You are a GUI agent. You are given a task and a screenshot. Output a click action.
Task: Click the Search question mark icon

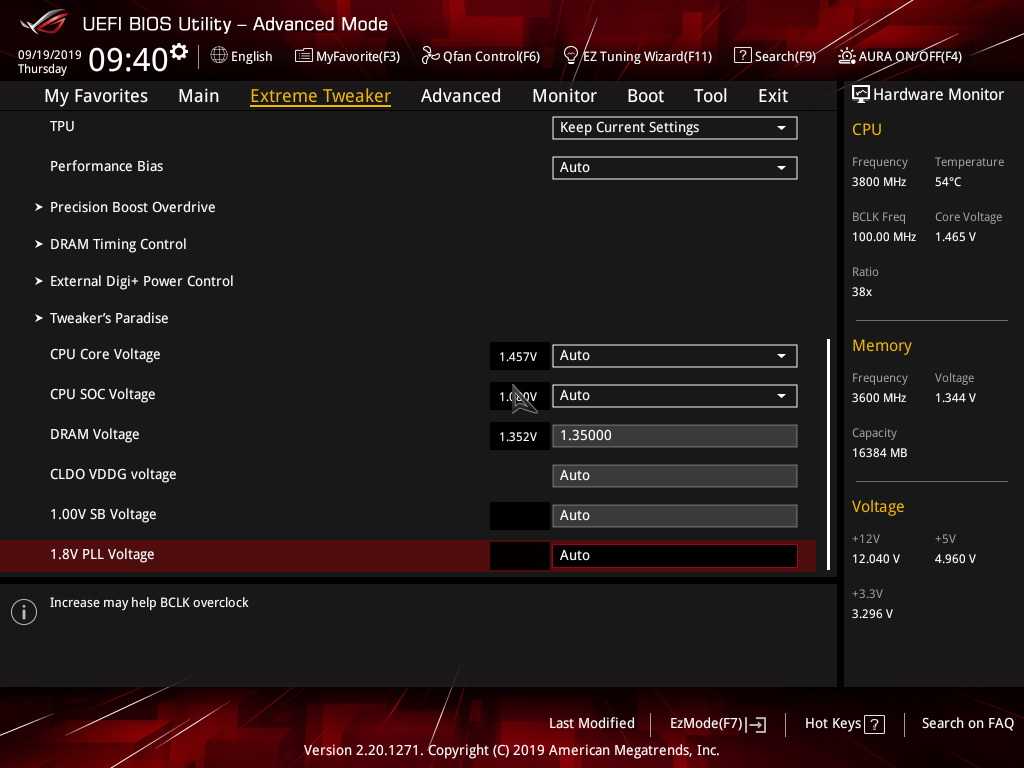(743, 56)
